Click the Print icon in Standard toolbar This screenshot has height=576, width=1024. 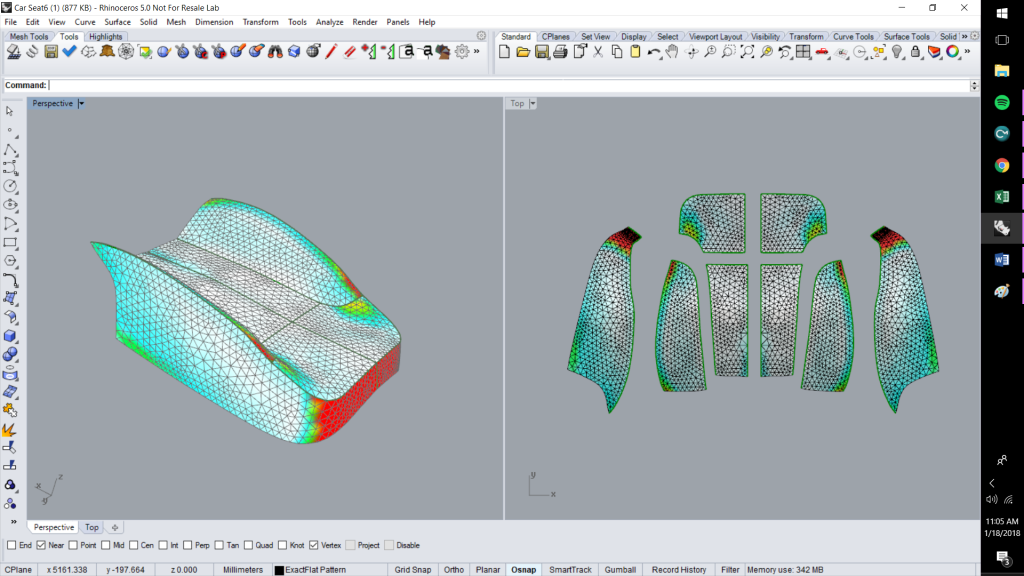(x=560, y=52)
